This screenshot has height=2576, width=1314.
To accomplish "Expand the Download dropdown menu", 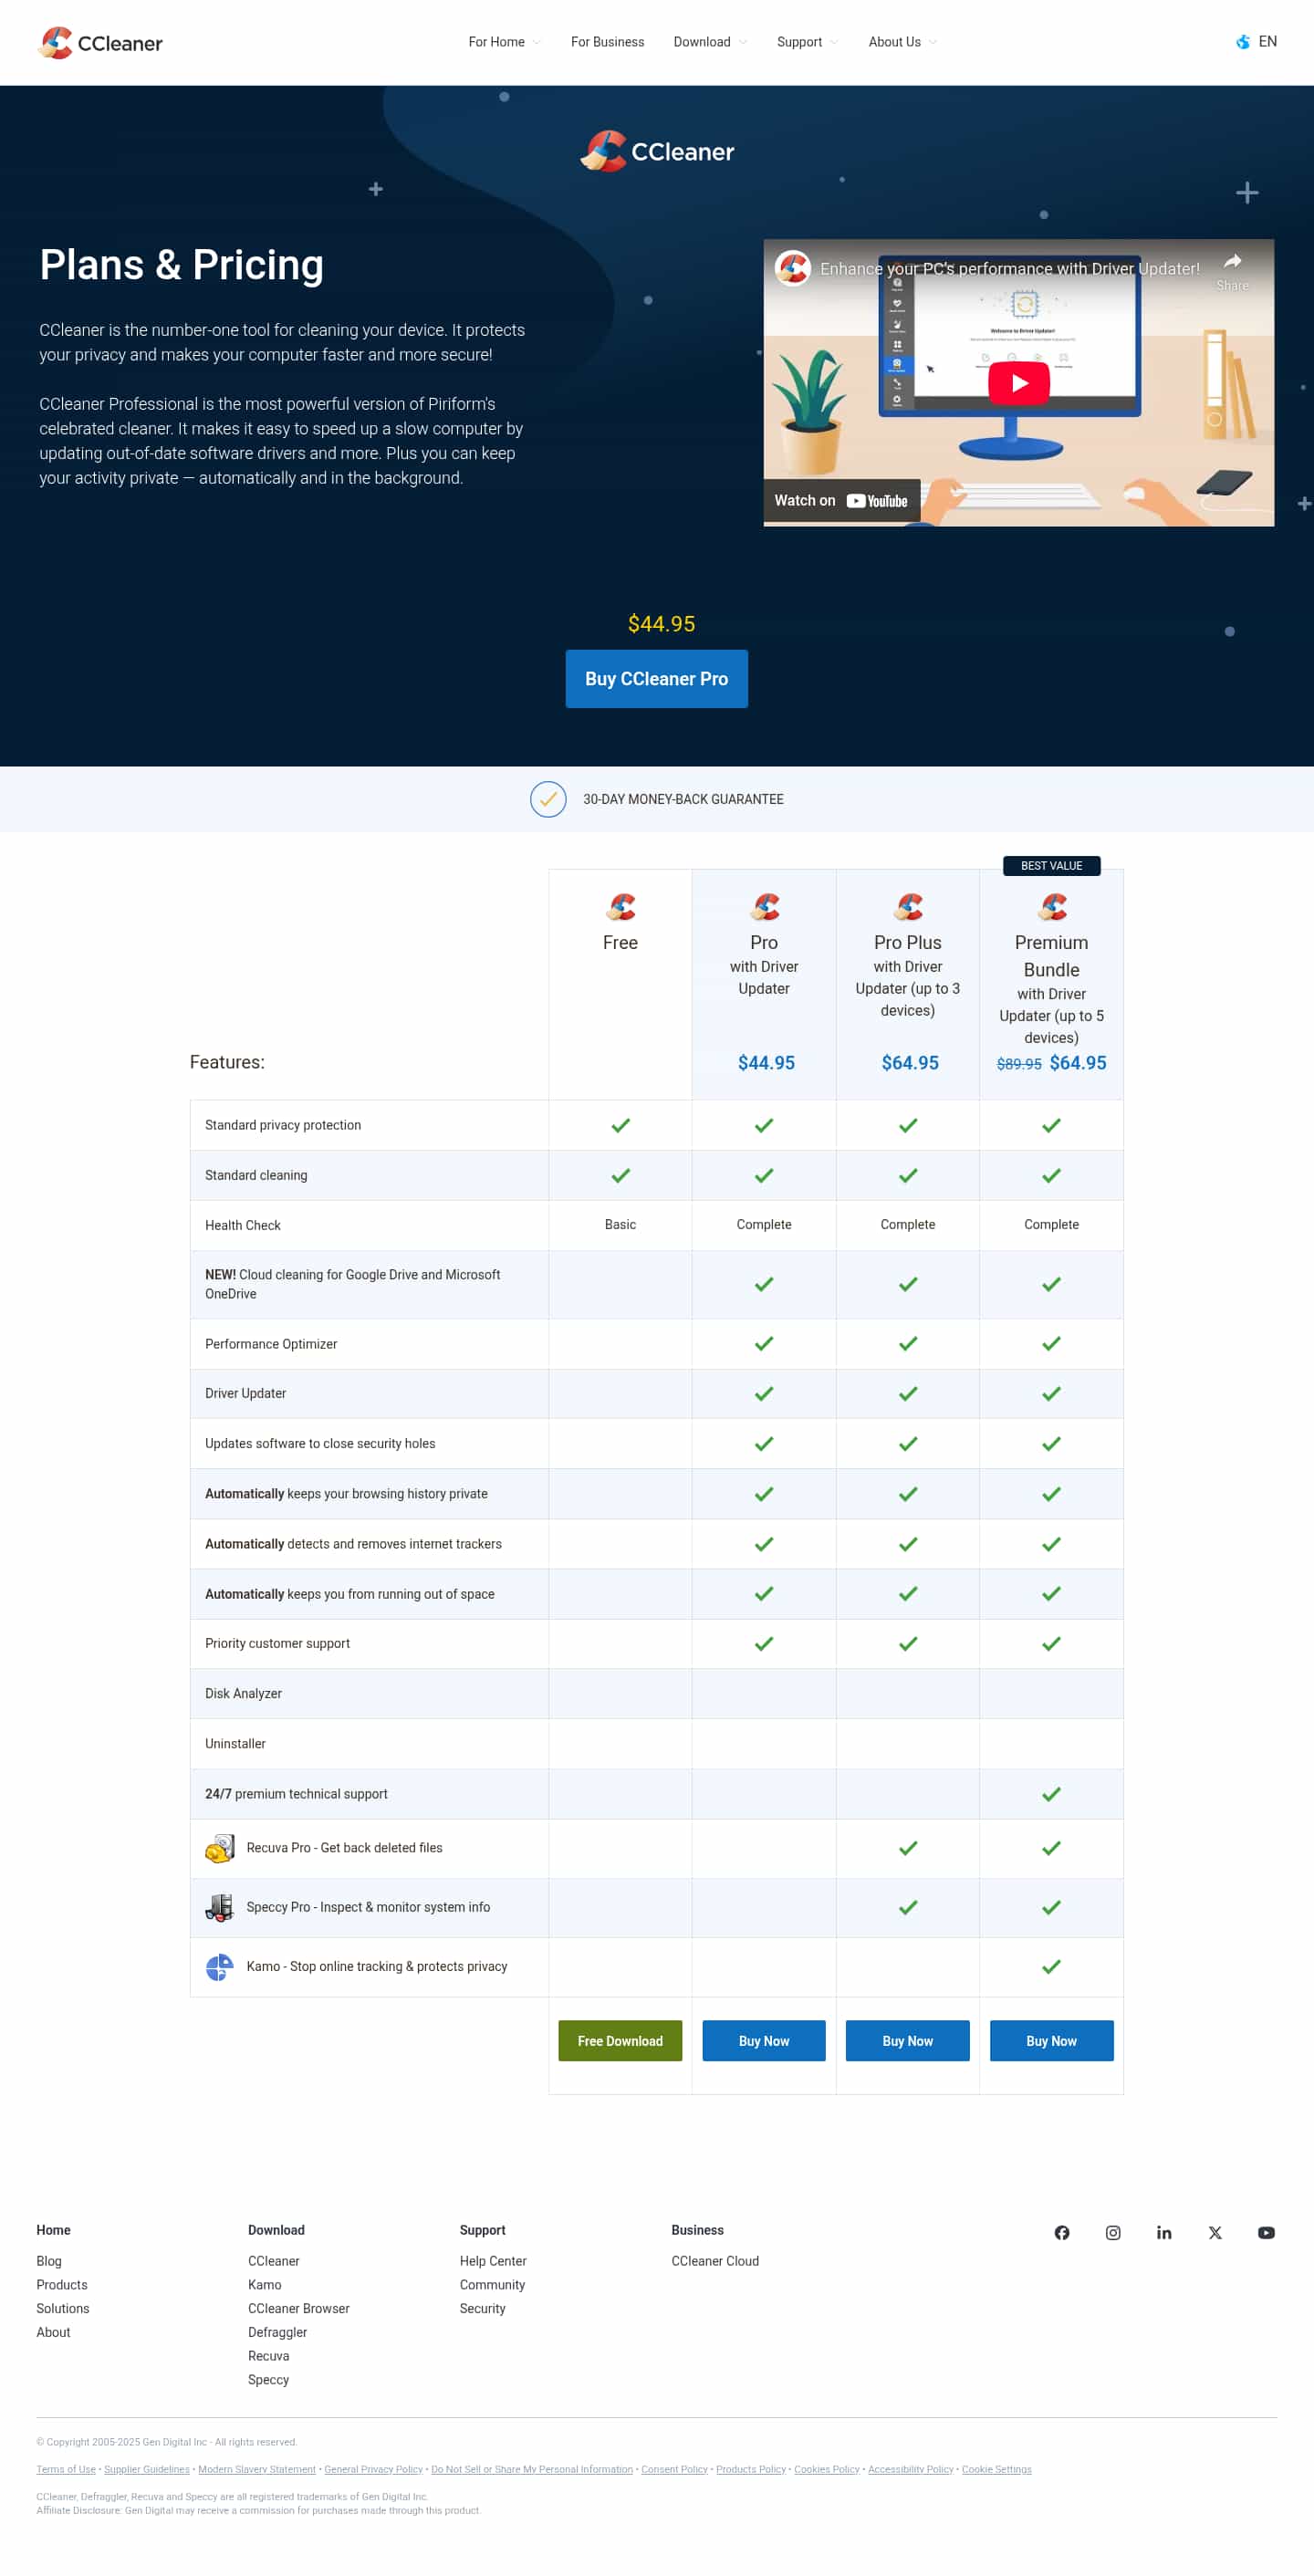I will pos(709,42).
